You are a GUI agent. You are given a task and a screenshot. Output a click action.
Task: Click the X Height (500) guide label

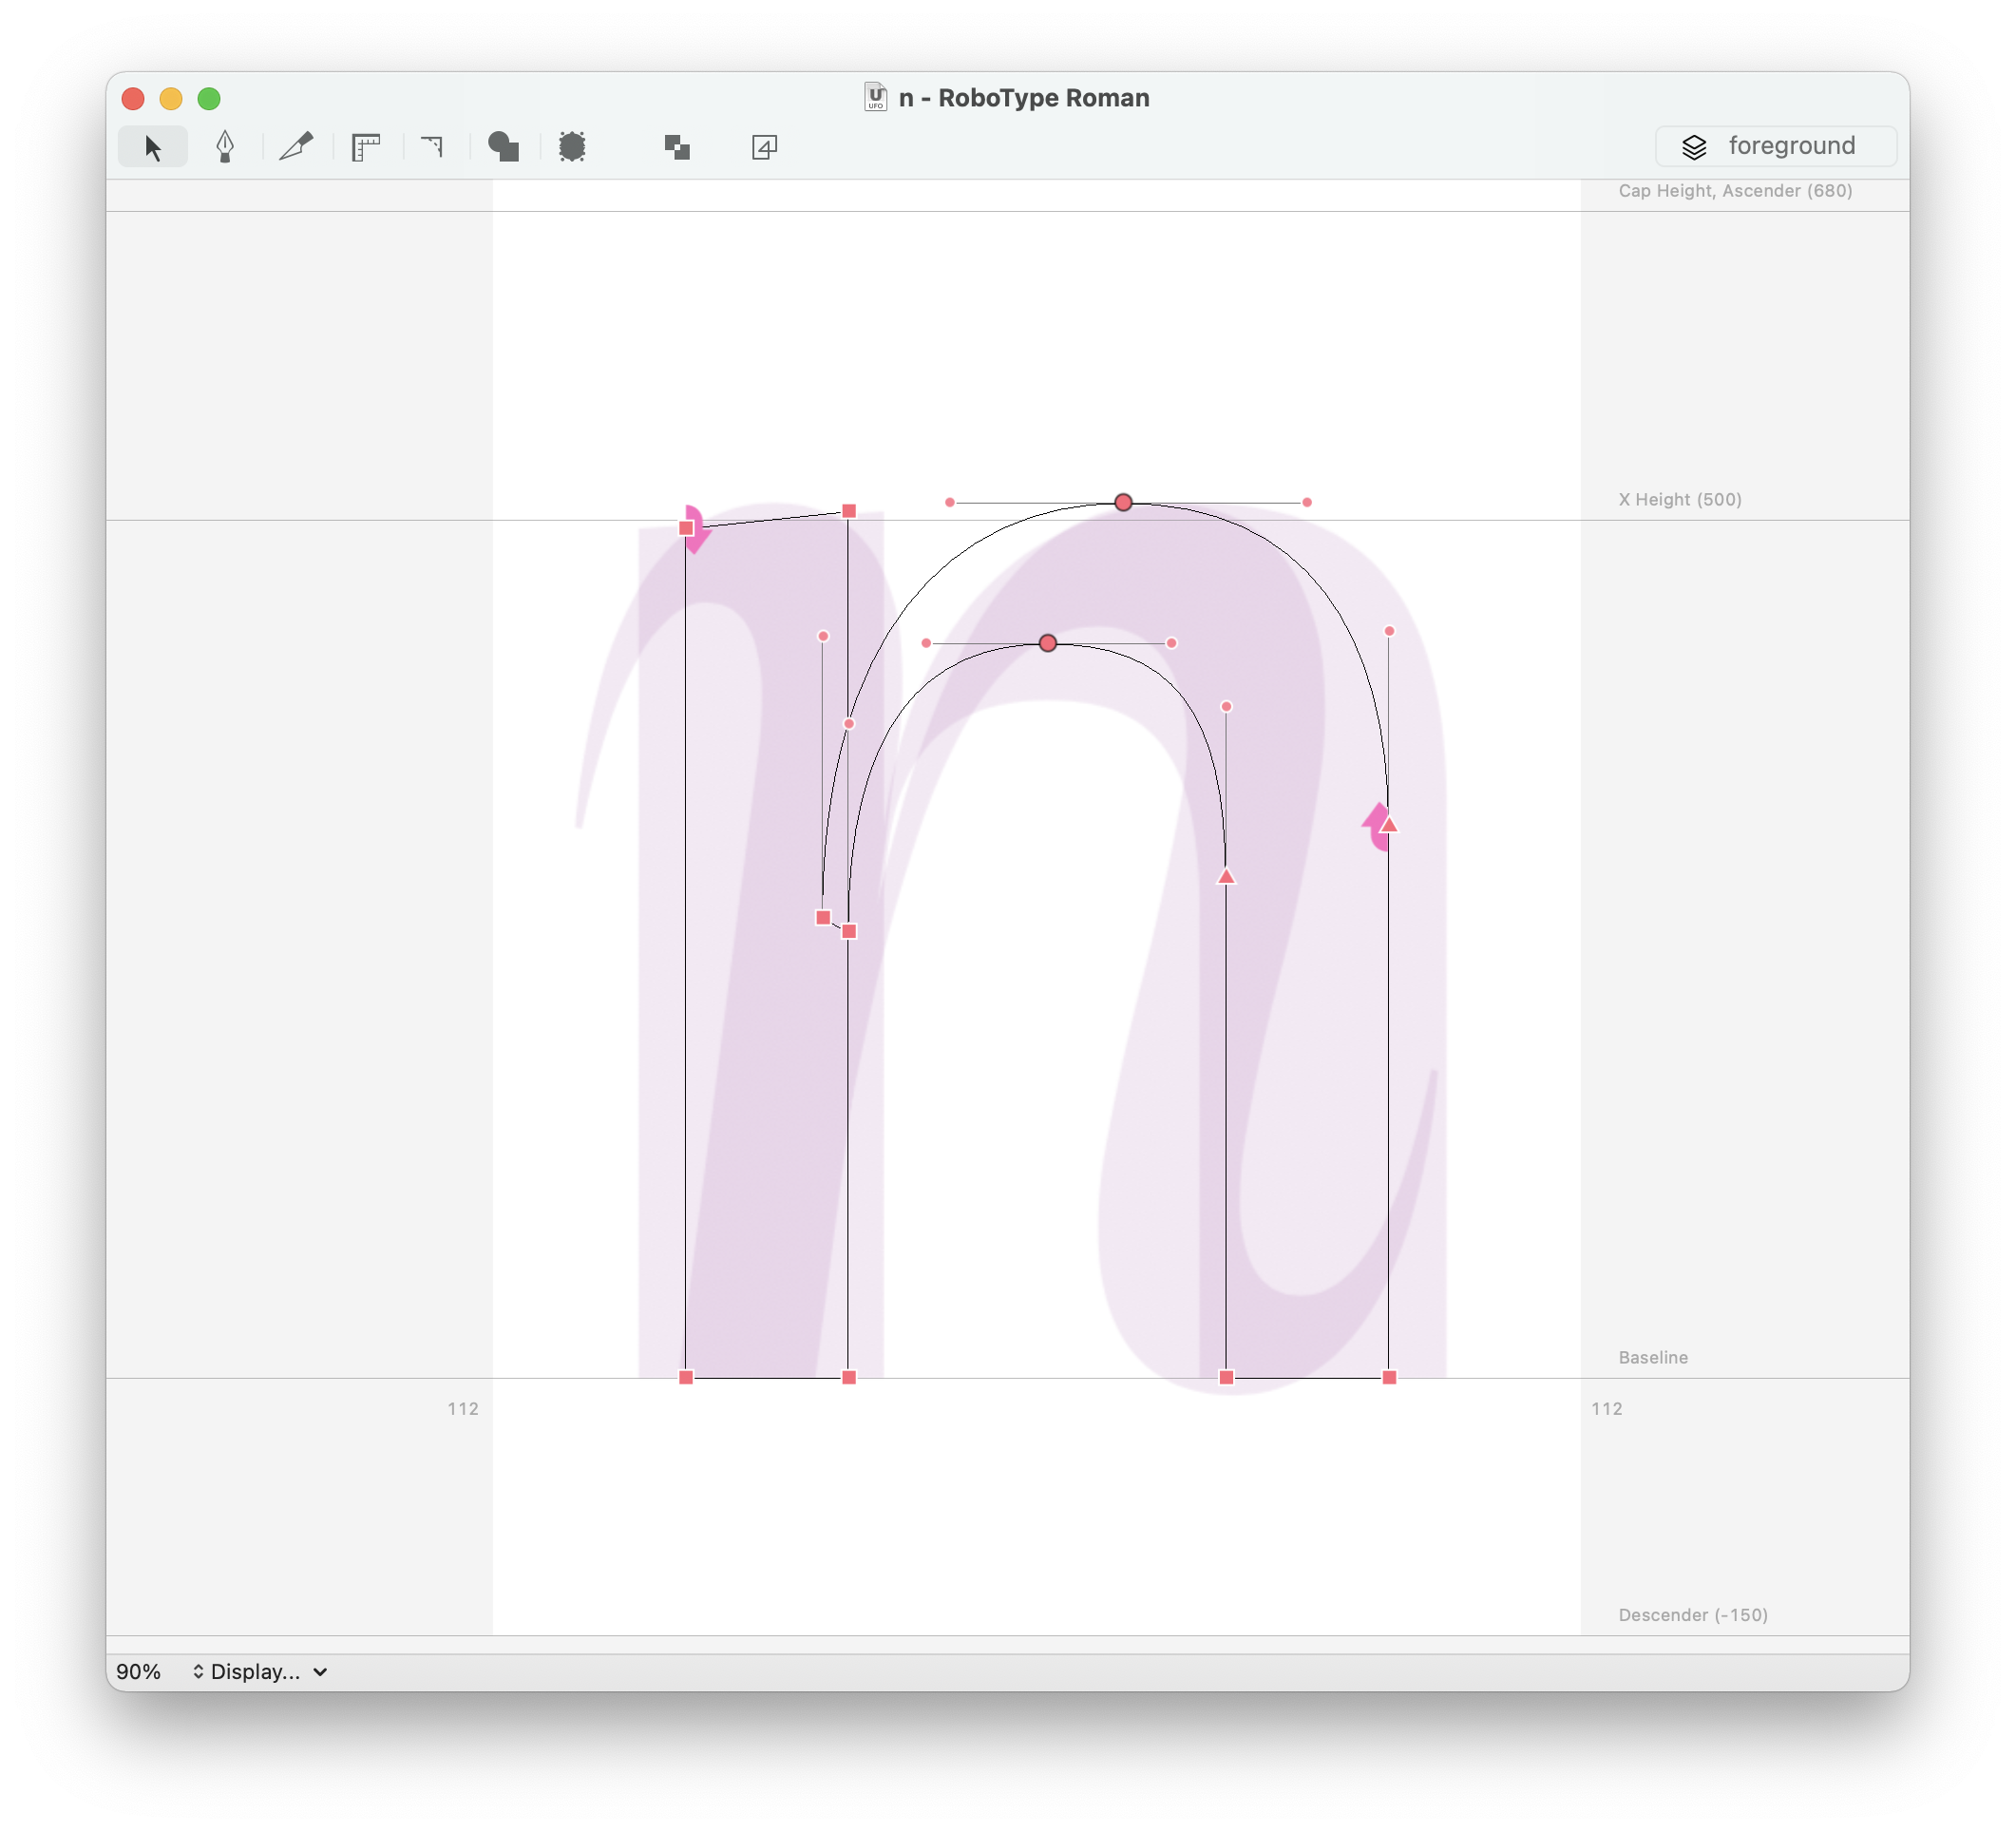pyautogui.click(x=1679, y=499)
